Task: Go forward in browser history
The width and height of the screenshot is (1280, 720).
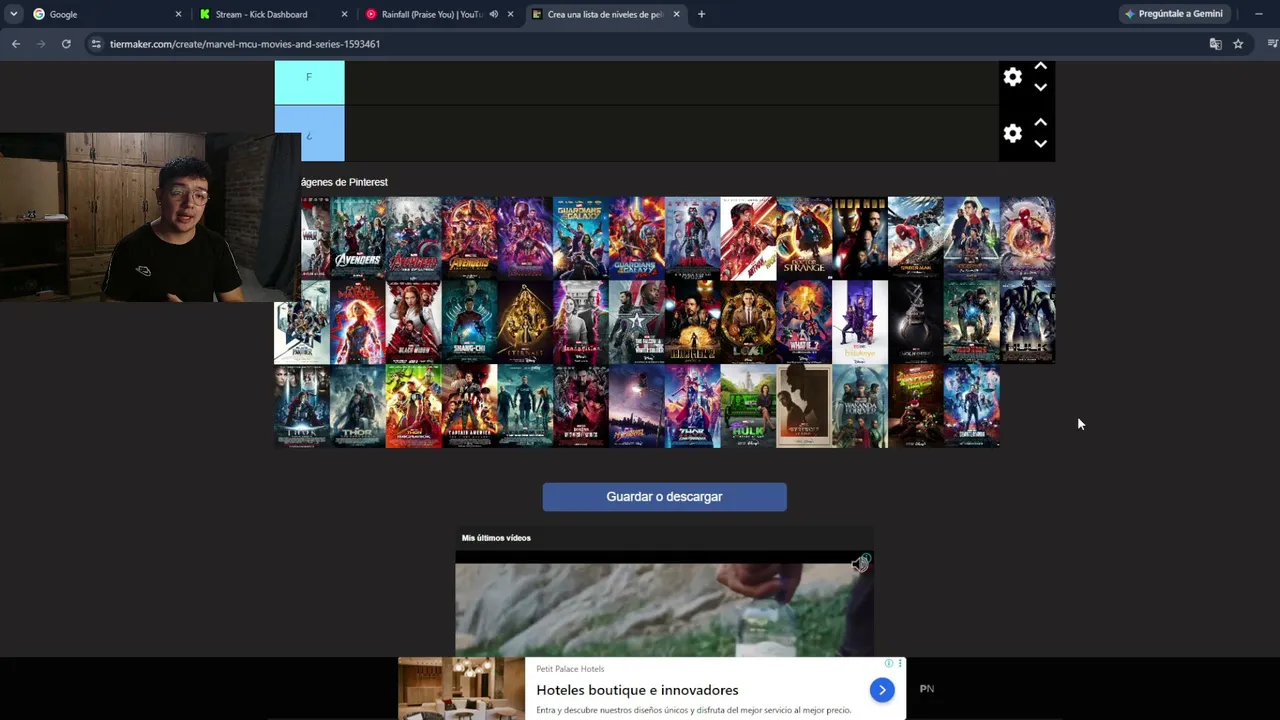Action: click(41, 44)
